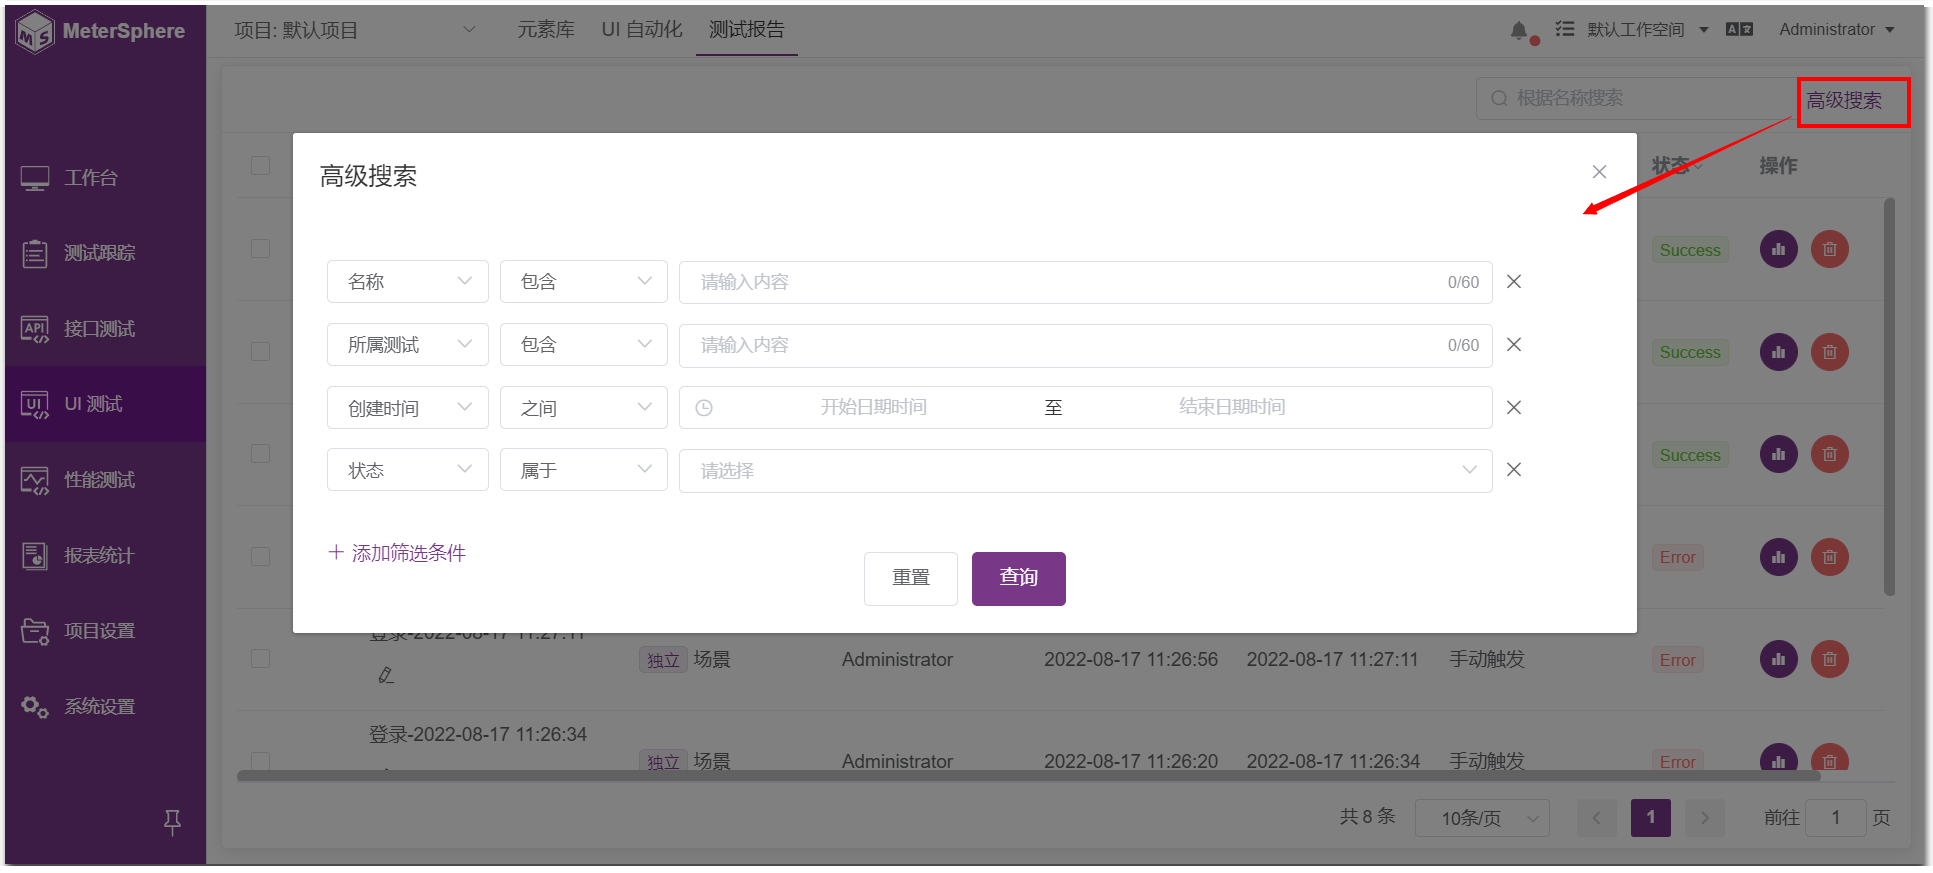Switch to the 元素库 tab
The image size is (1933, 873).
tap(546, 30)
